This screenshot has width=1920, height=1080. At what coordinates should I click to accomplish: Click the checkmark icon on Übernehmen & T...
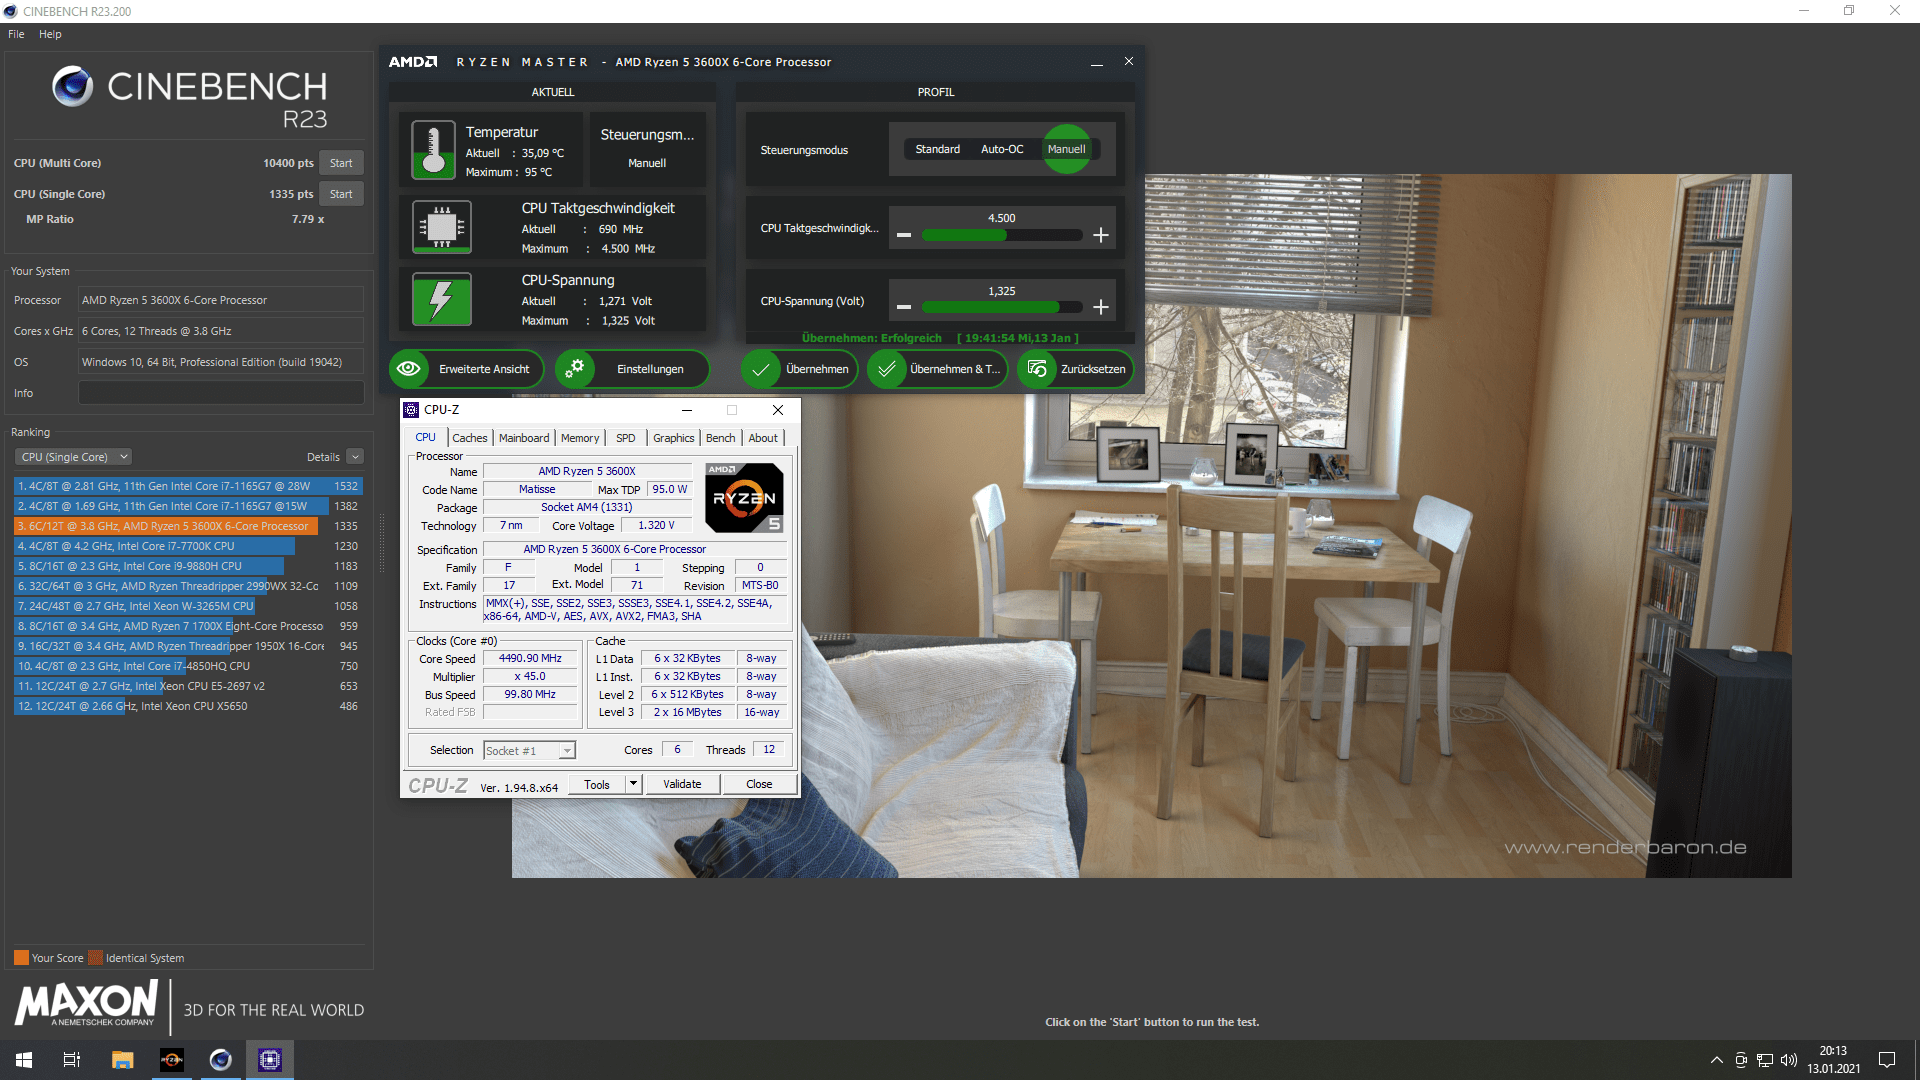(x=886, y=369)
